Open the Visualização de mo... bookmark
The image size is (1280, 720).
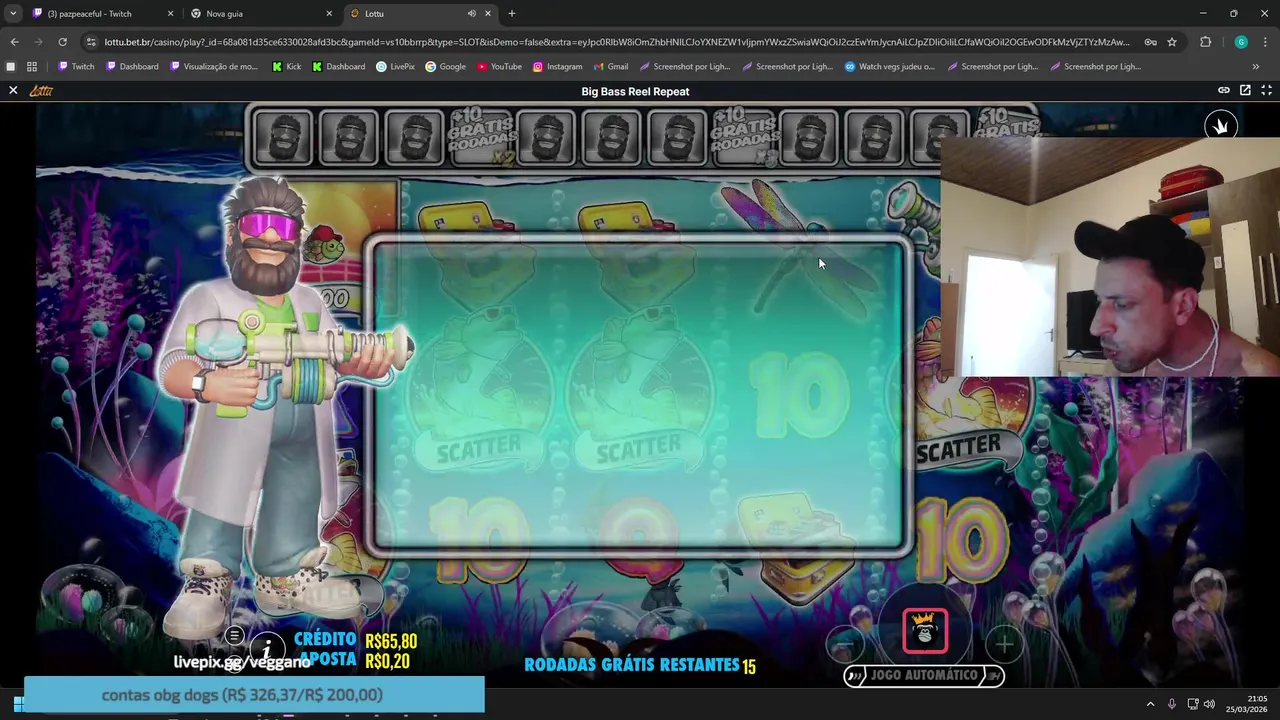pos(214,67)
